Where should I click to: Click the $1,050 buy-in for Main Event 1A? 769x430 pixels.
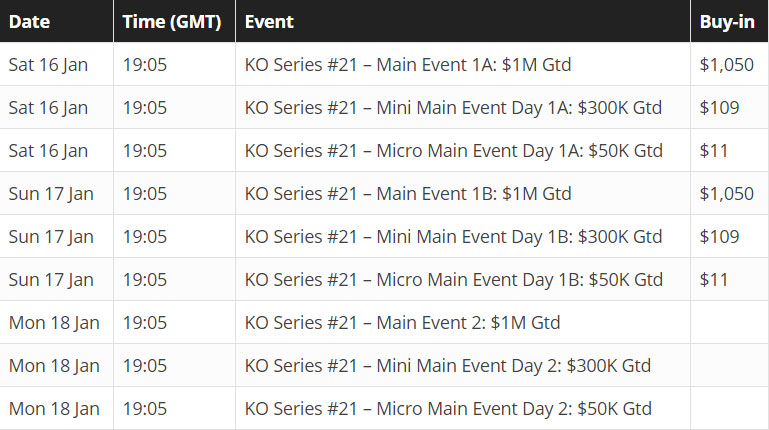pyautogui.click(x=726, y=65)
